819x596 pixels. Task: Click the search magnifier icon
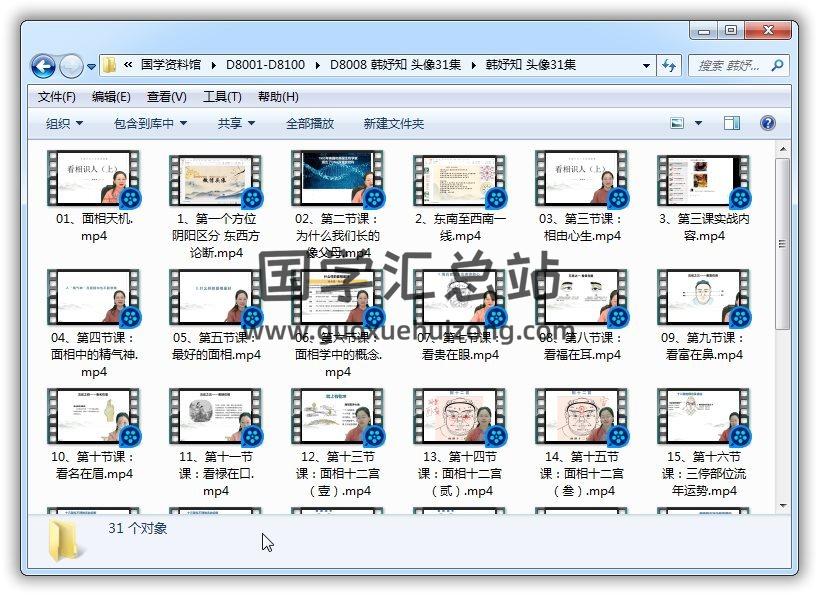(777, 65)
